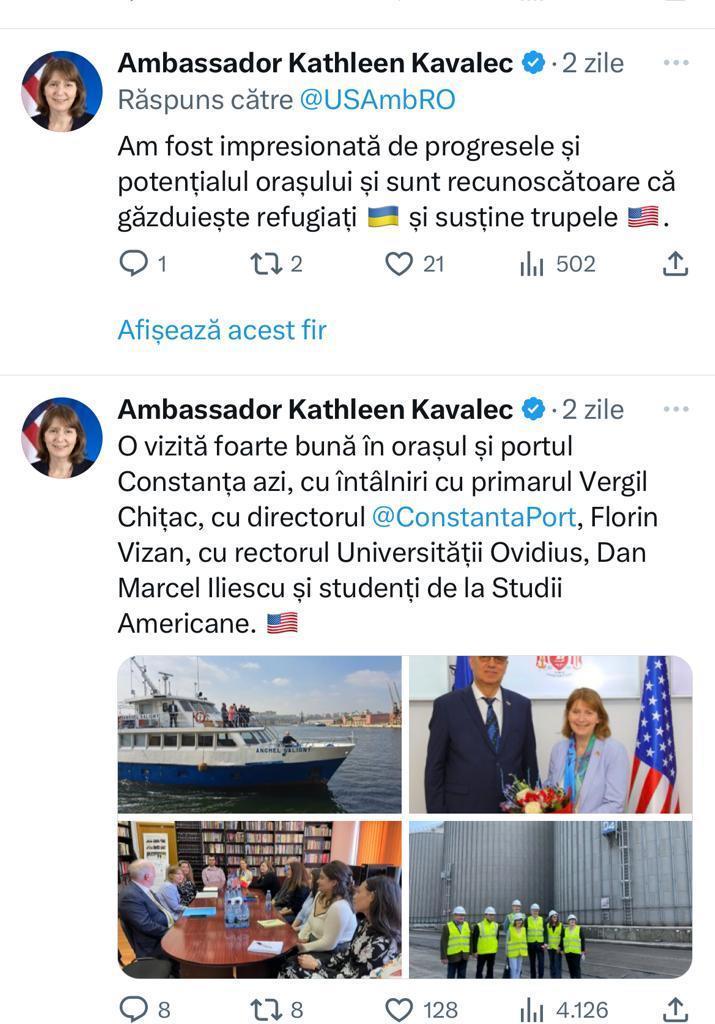This screenshot has height=1024, width=715.
Task: Retweet the Constanța visit tweet
Action: (264, 1008)
